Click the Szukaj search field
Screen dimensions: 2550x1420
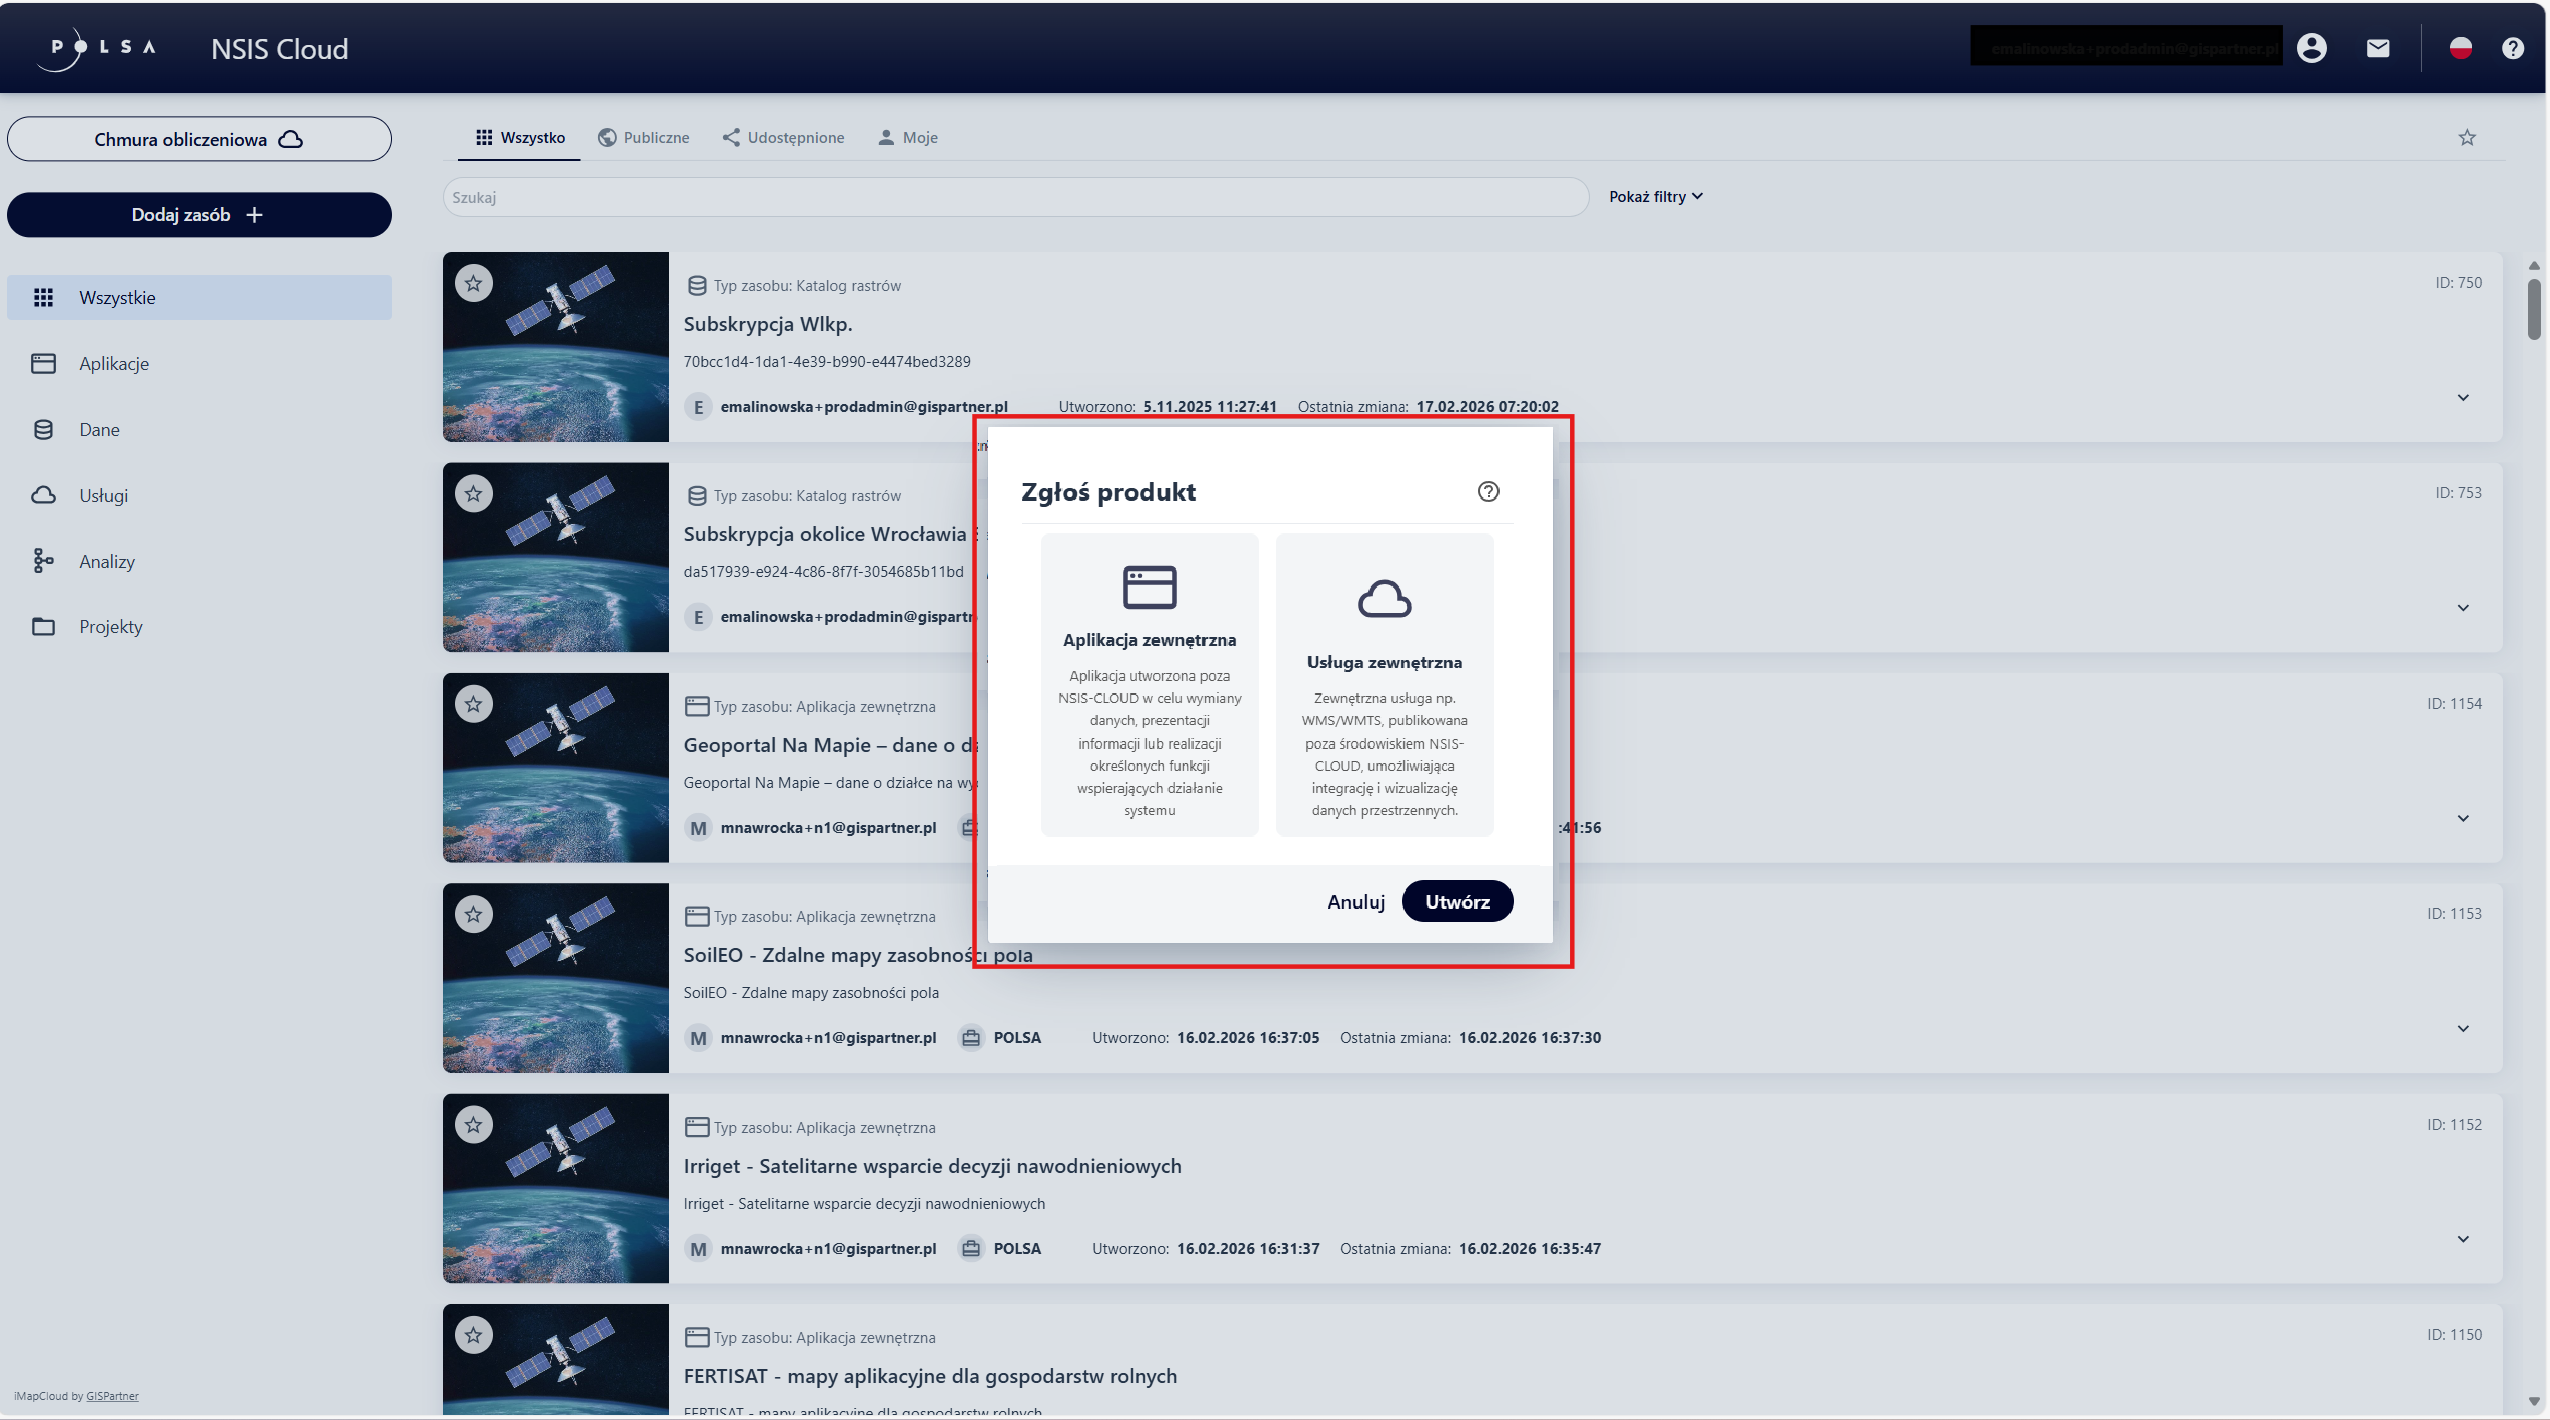coord(1015,197)
